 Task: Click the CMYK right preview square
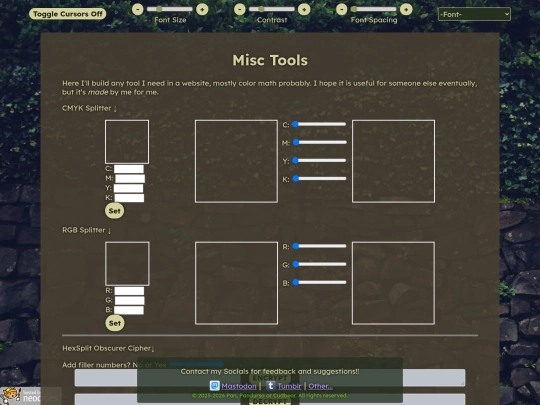[x=393, y=161]
